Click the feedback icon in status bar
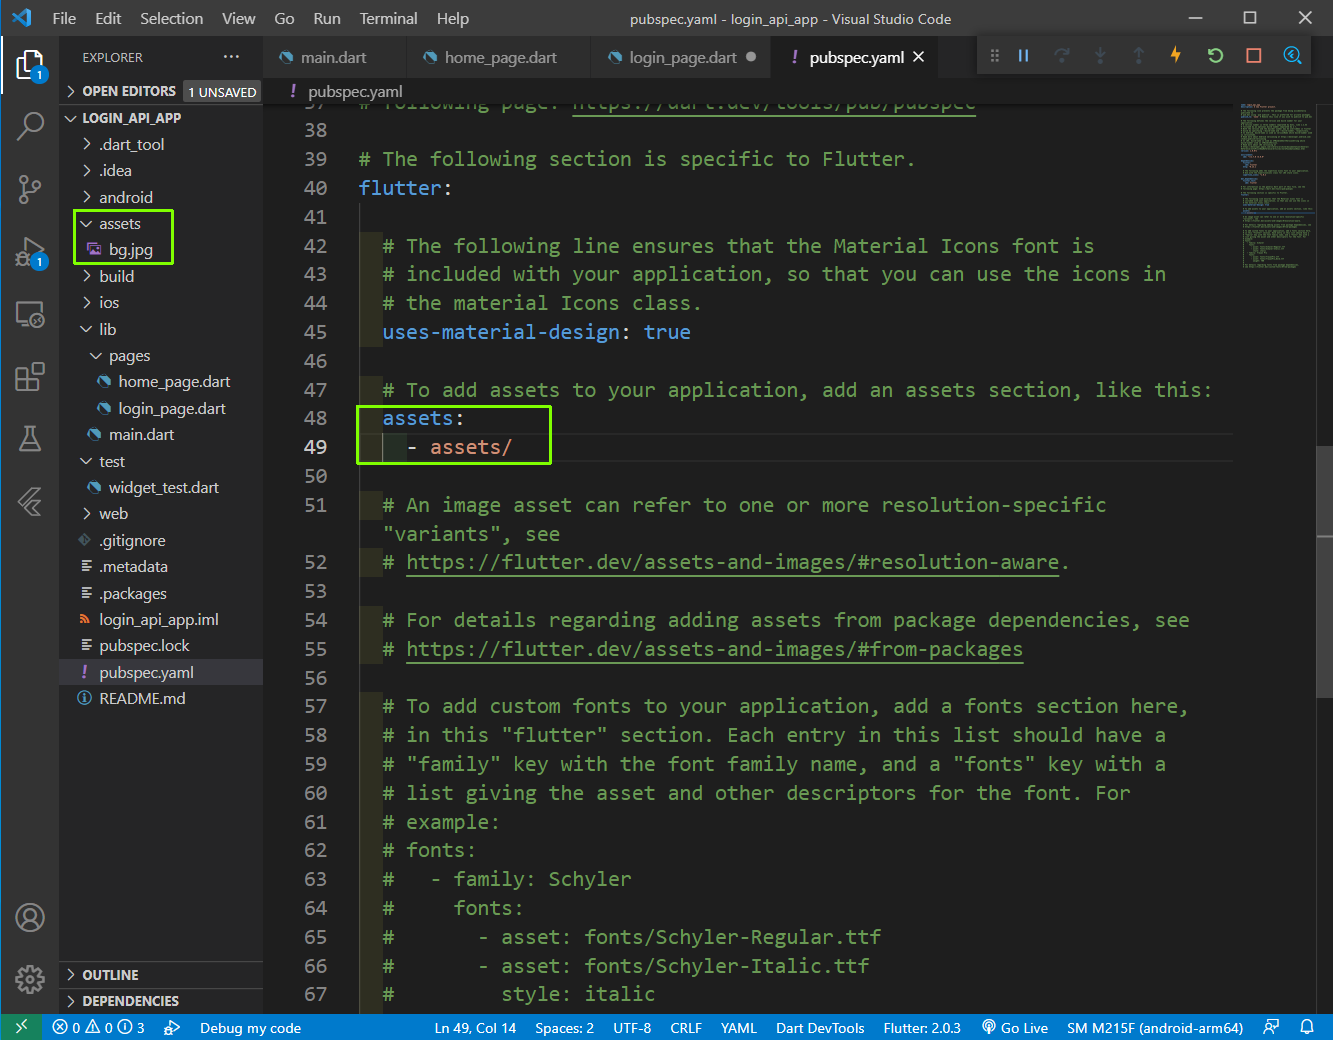This screenshot has width=1333, height=1040. (x=1271, y=1027)
